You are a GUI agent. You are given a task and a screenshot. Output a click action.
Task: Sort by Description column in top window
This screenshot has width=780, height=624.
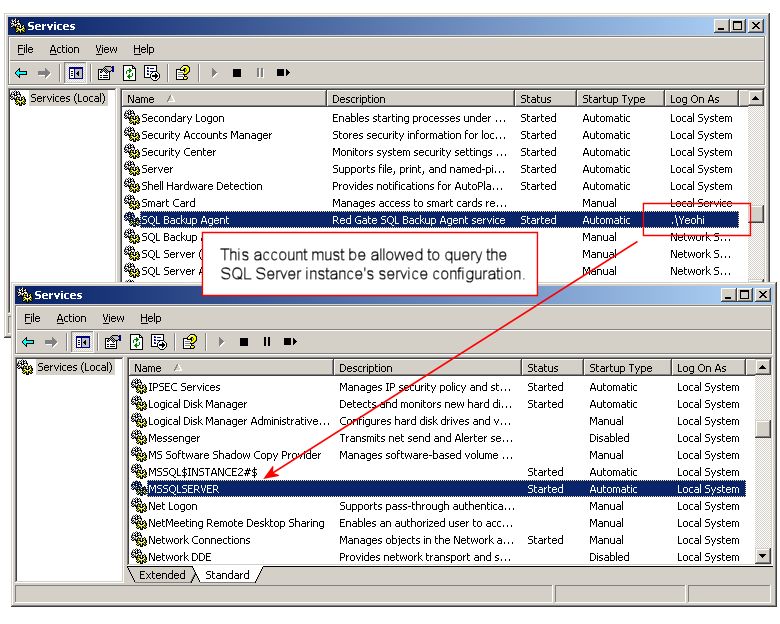(x=420, y=99)
